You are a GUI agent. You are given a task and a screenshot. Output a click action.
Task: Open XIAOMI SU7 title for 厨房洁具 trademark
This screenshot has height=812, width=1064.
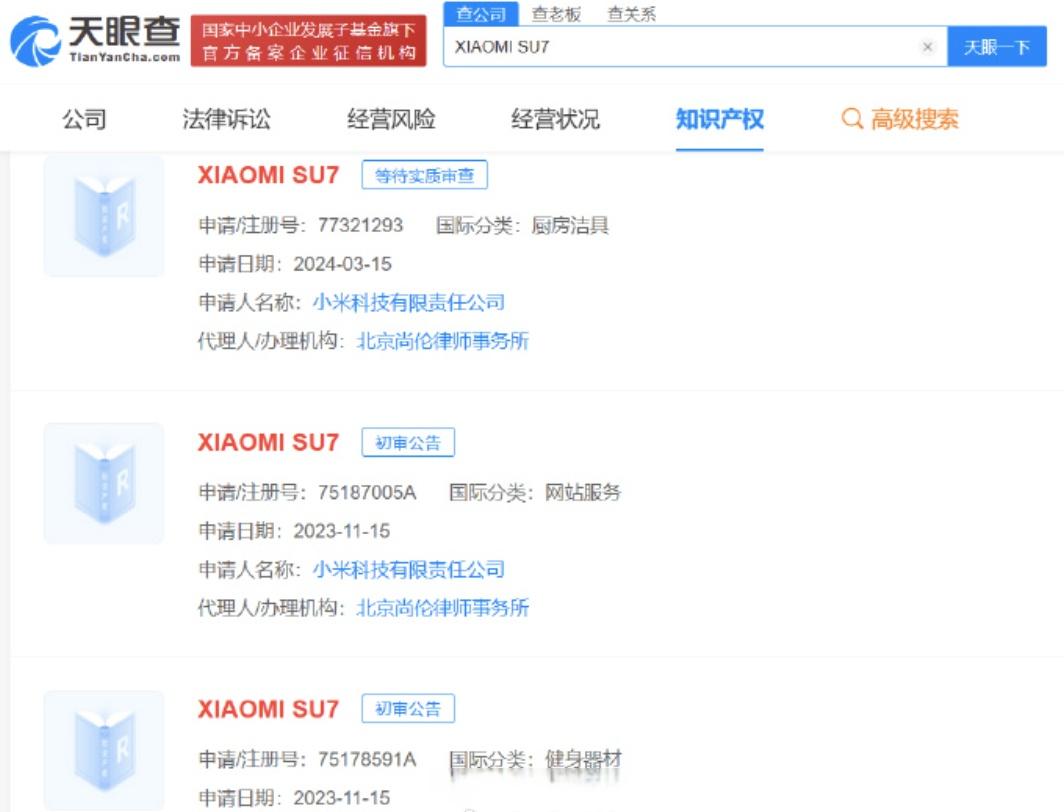pyautogui.click(x=268, y=175)
